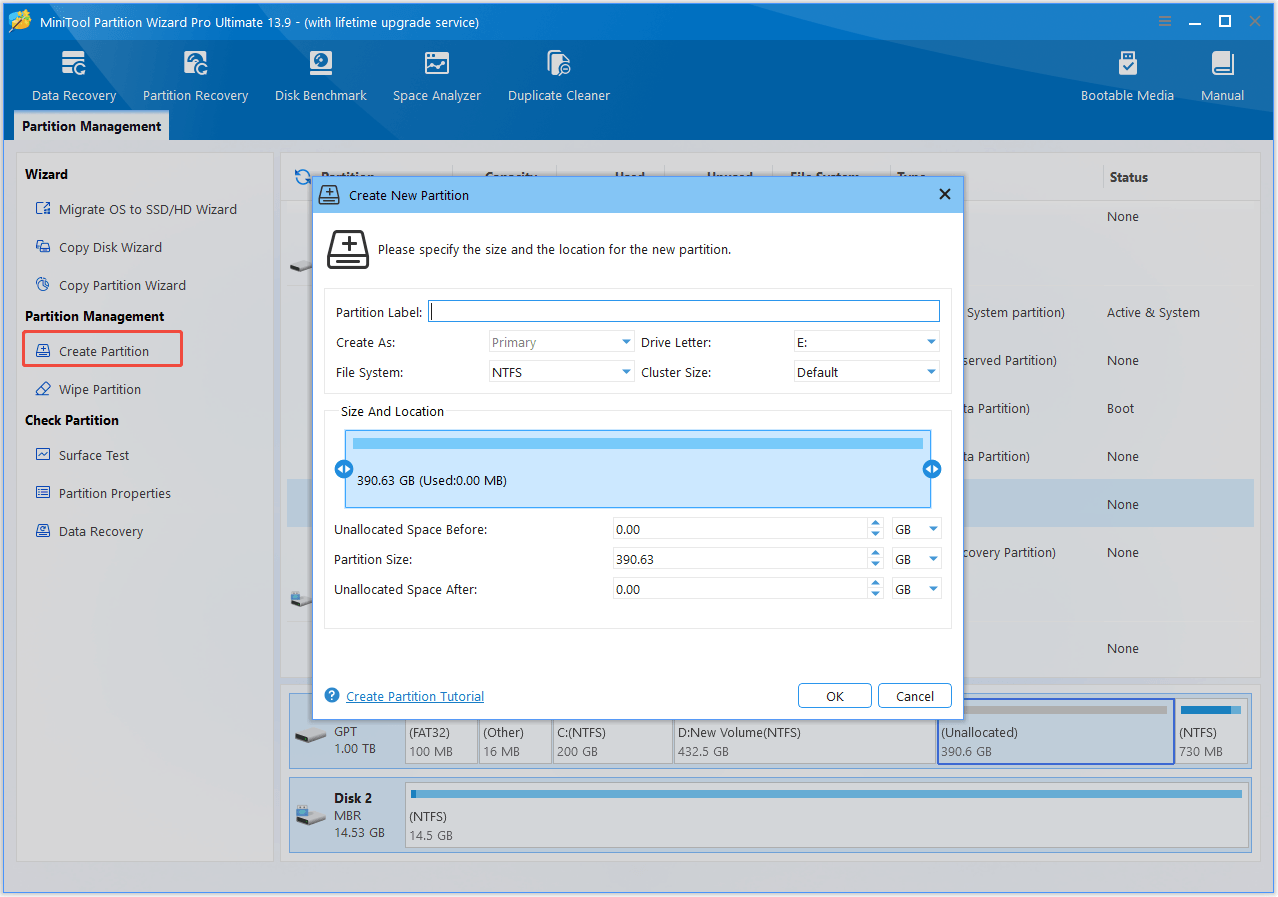Open Disk Benchmark tool
The height and width of the screenshot is (897, 1278).
pos(321,76)
